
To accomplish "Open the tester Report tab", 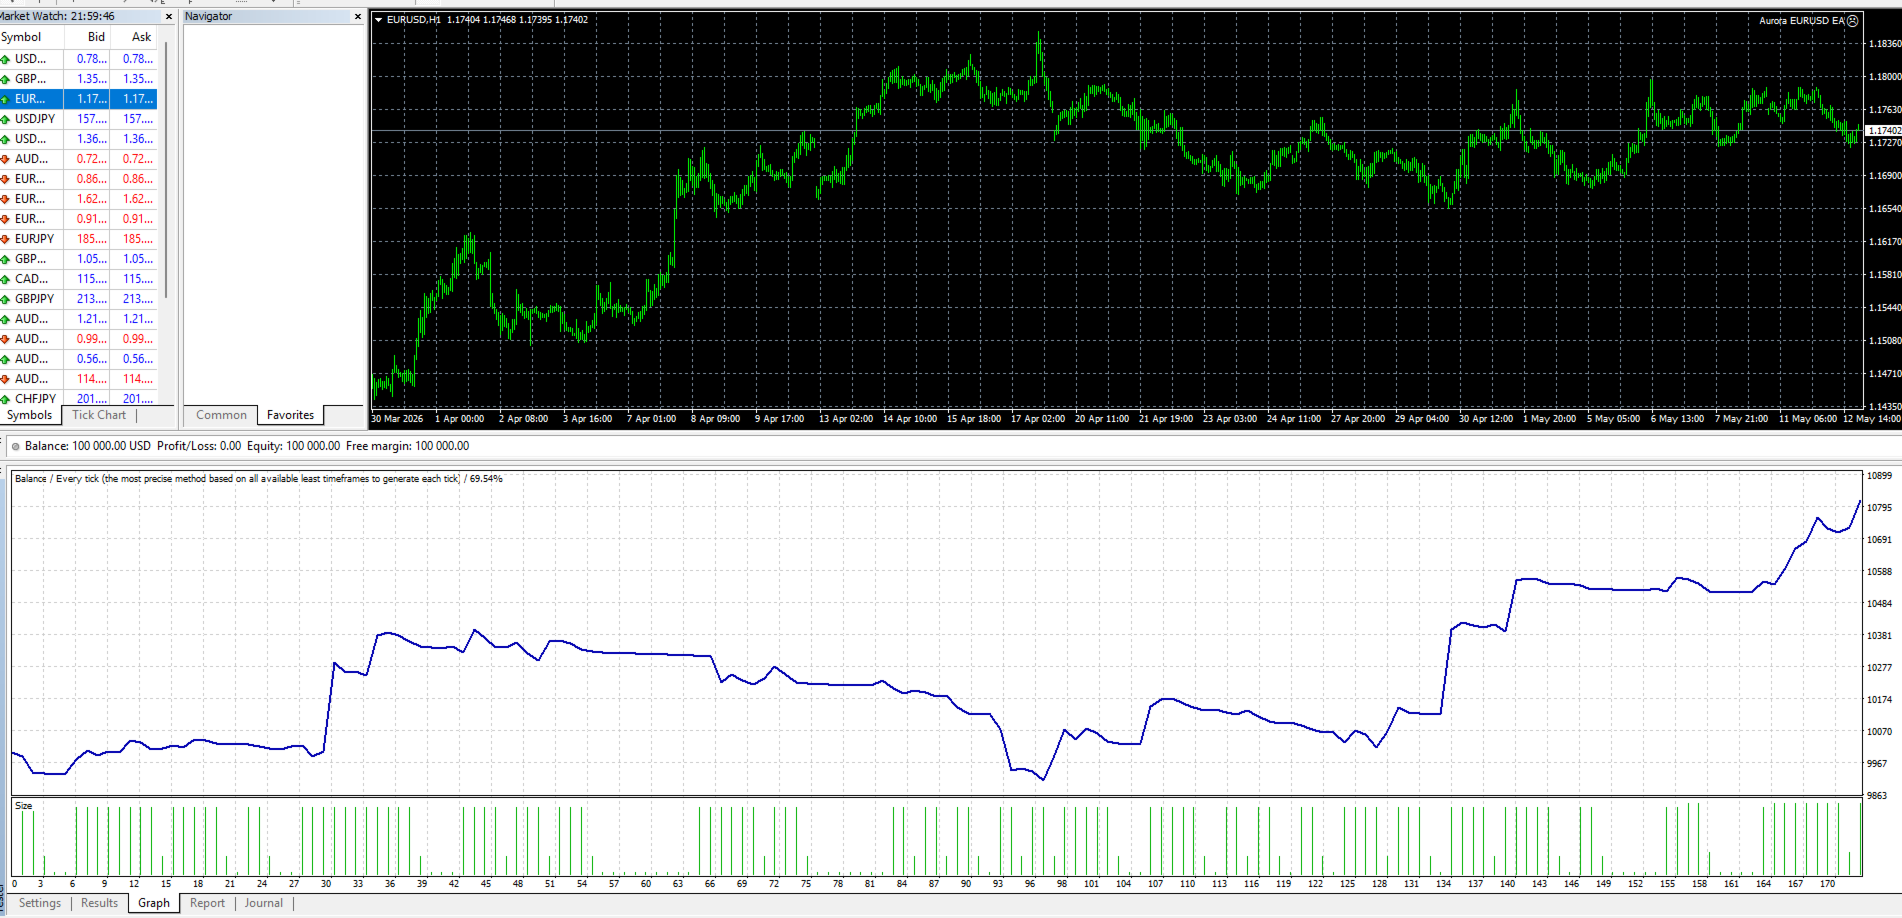I will click(207, 903).
